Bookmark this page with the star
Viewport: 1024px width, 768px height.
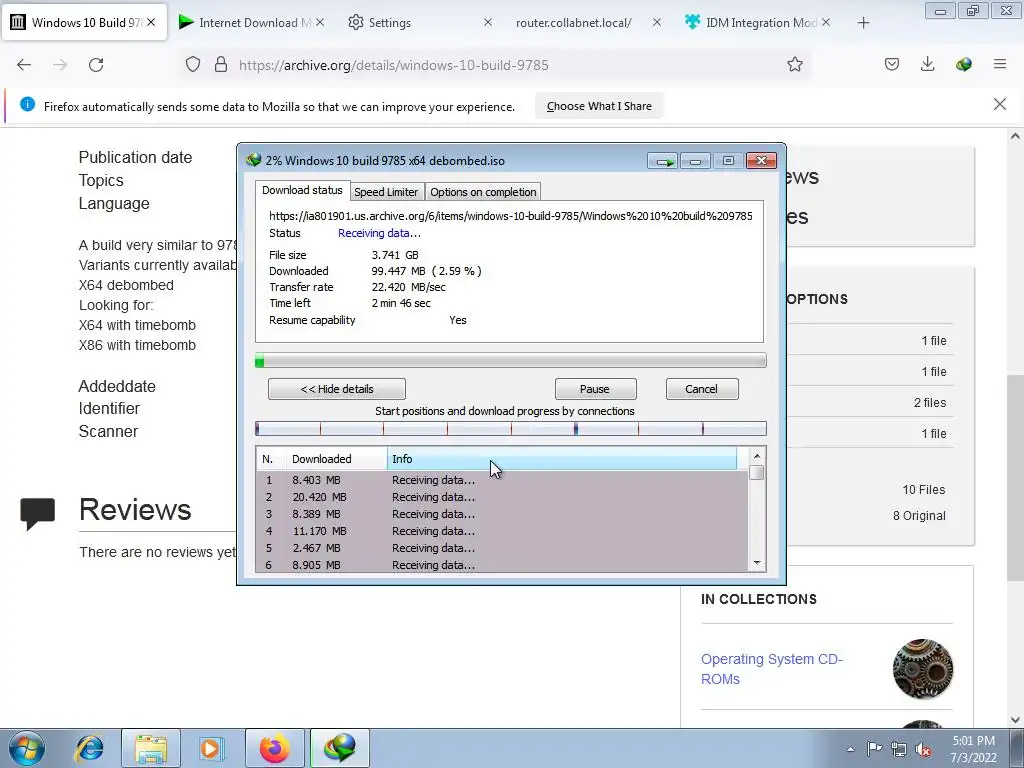[794, 64]
